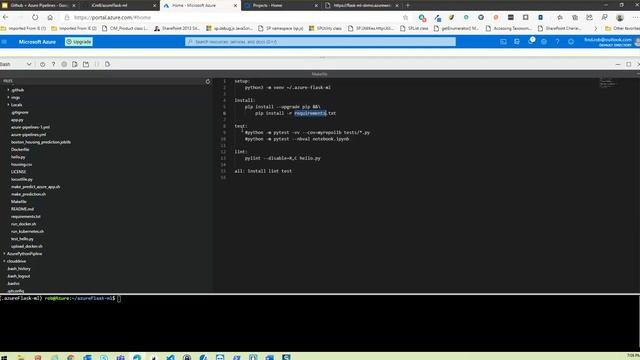Image resolution: width=640 pixels, height=360 pixels.
Task: Open the web preview icon in Cloud Shell toolbar
Action: [107, 64]
